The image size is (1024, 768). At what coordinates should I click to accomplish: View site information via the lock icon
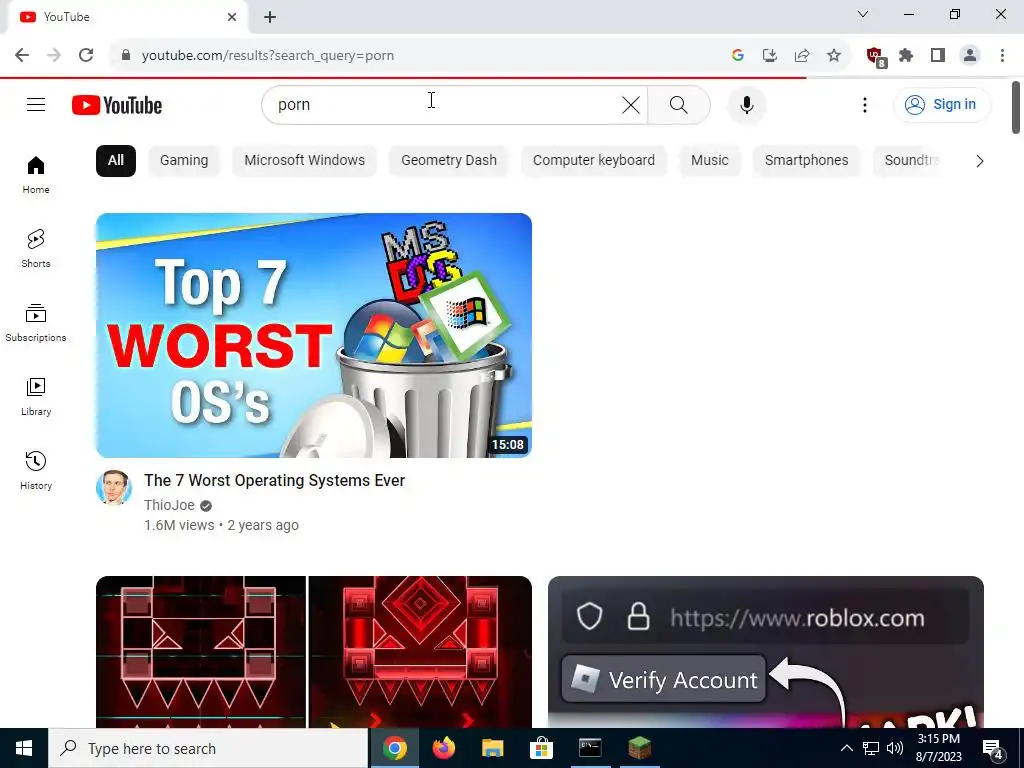click(126, 56)
